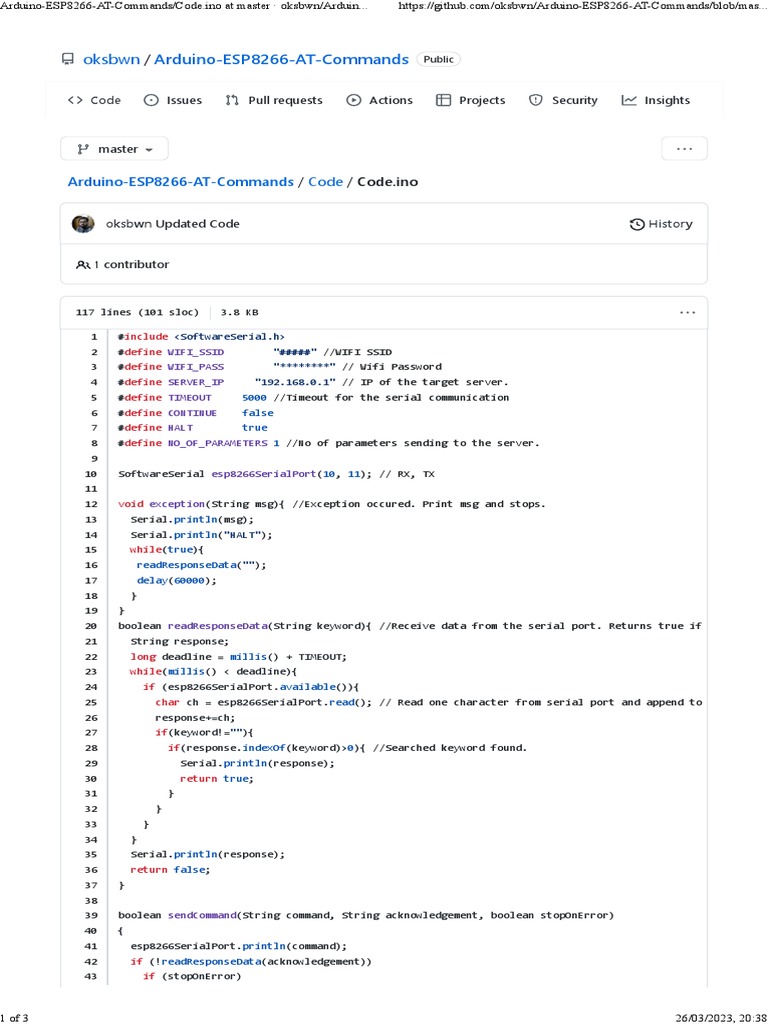Click the Code breadcrumb link
The image size is (768, 1024).
point(325,181)
